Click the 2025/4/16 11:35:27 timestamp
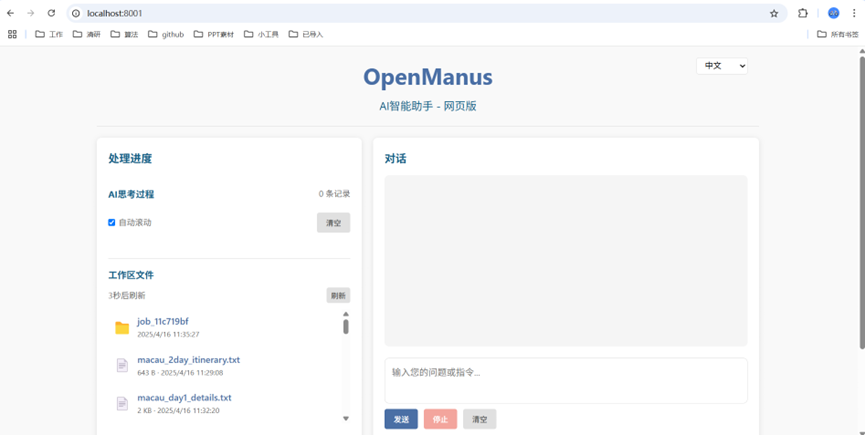This screenshot has height=435, width=865. point(168,335)
